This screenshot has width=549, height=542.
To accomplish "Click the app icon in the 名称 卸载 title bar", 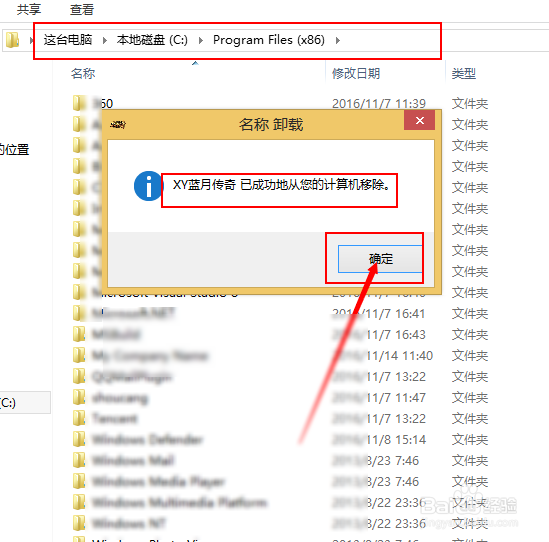I will pyautogui.click(x=118, y=124).
